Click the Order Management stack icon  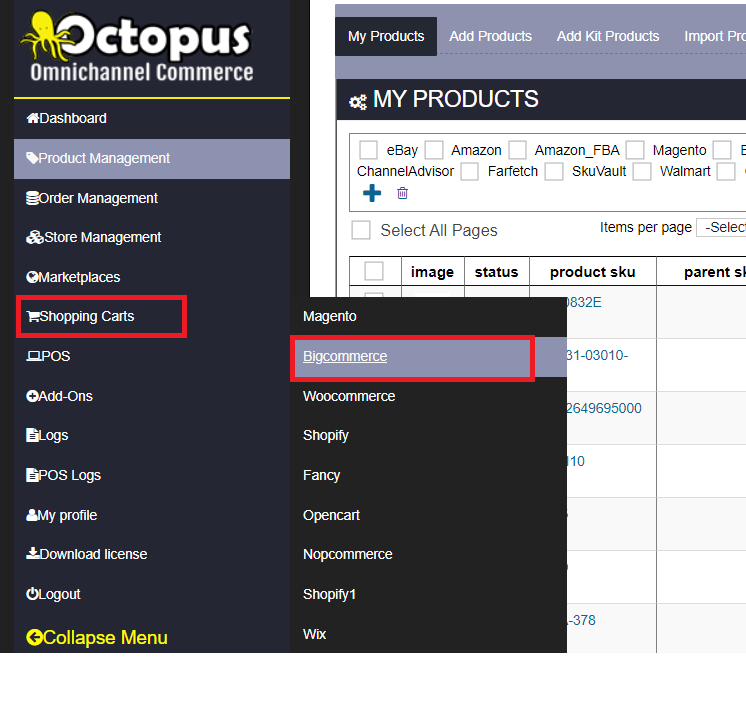pyautogui.click(x=32, y=198)
